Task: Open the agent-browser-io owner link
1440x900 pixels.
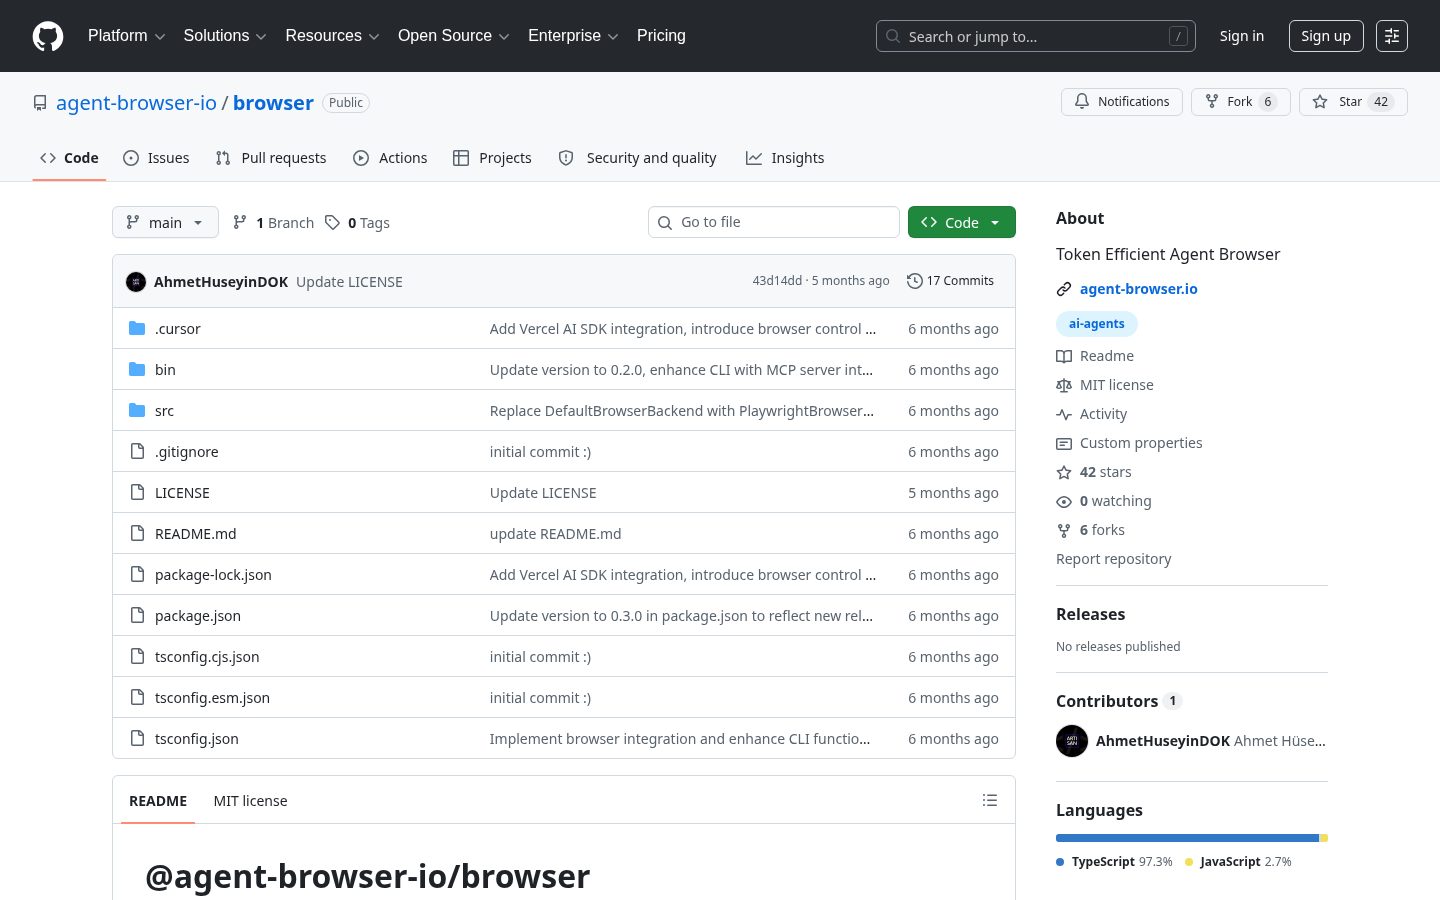Action: coord(136,103)
